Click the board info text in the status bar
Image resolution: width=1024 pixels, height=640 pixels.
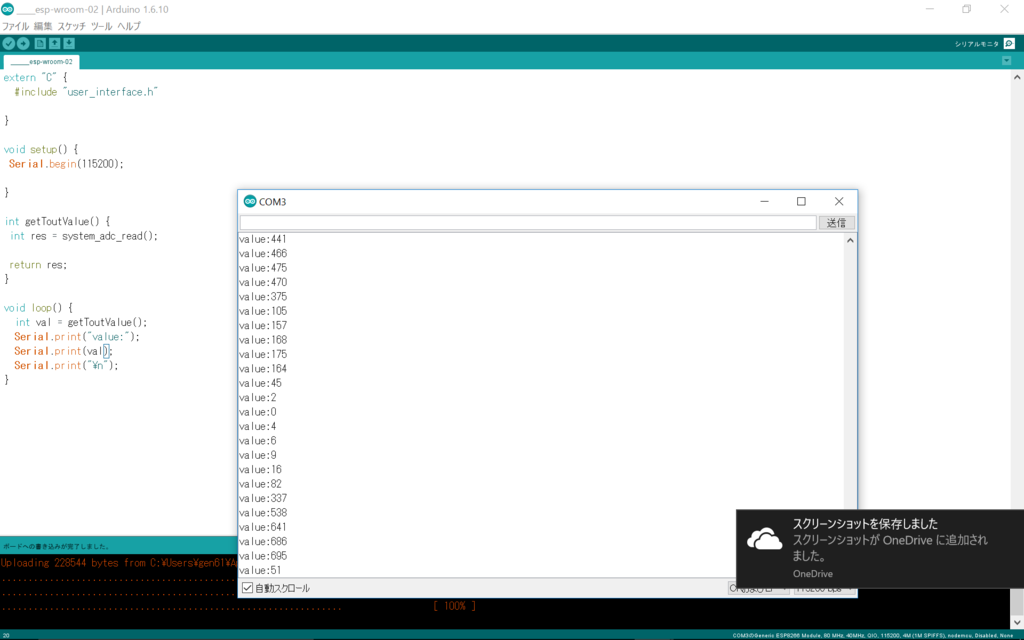point(872,635)
